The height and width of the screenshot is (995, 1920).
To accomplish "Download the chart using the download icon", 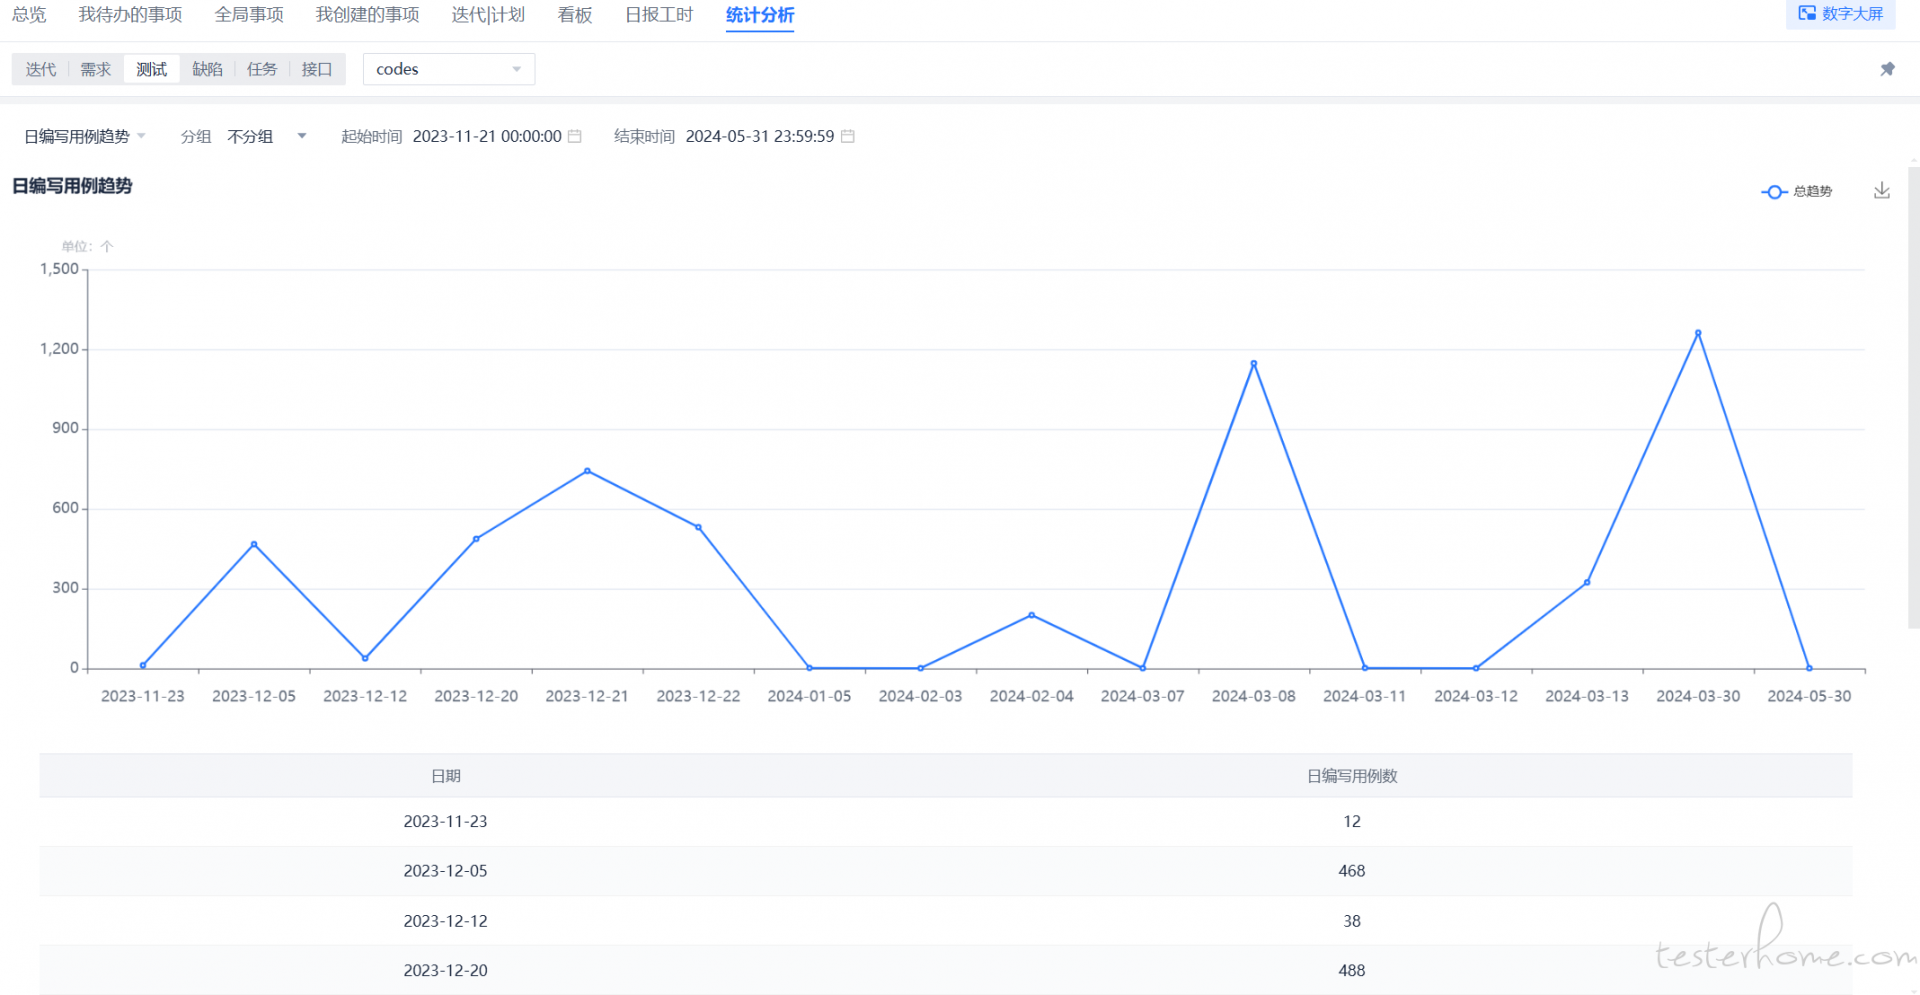I will (1881, 191).
